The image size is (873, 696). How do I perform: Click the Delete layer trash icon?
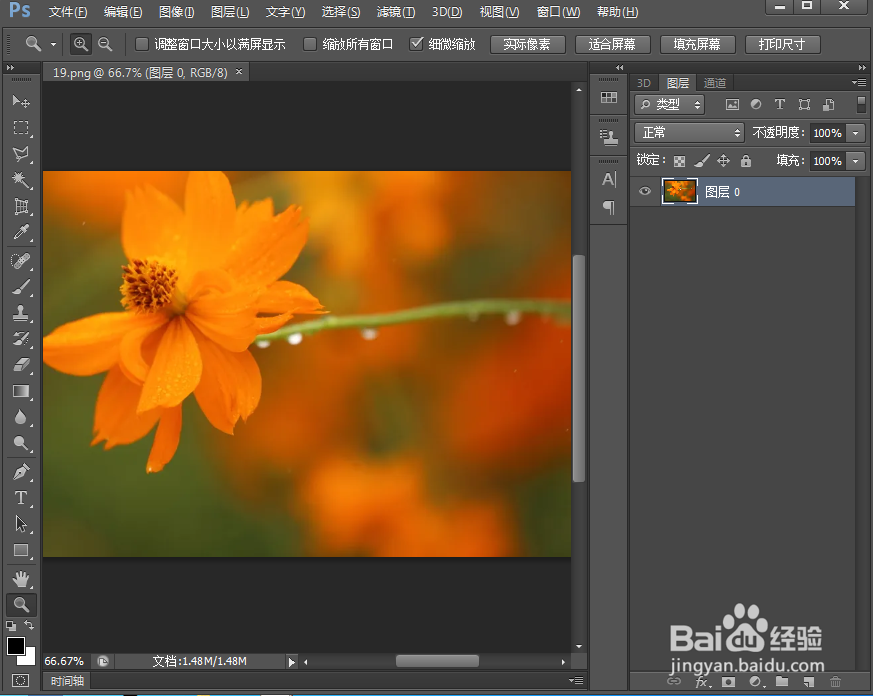tap(835, 682)
